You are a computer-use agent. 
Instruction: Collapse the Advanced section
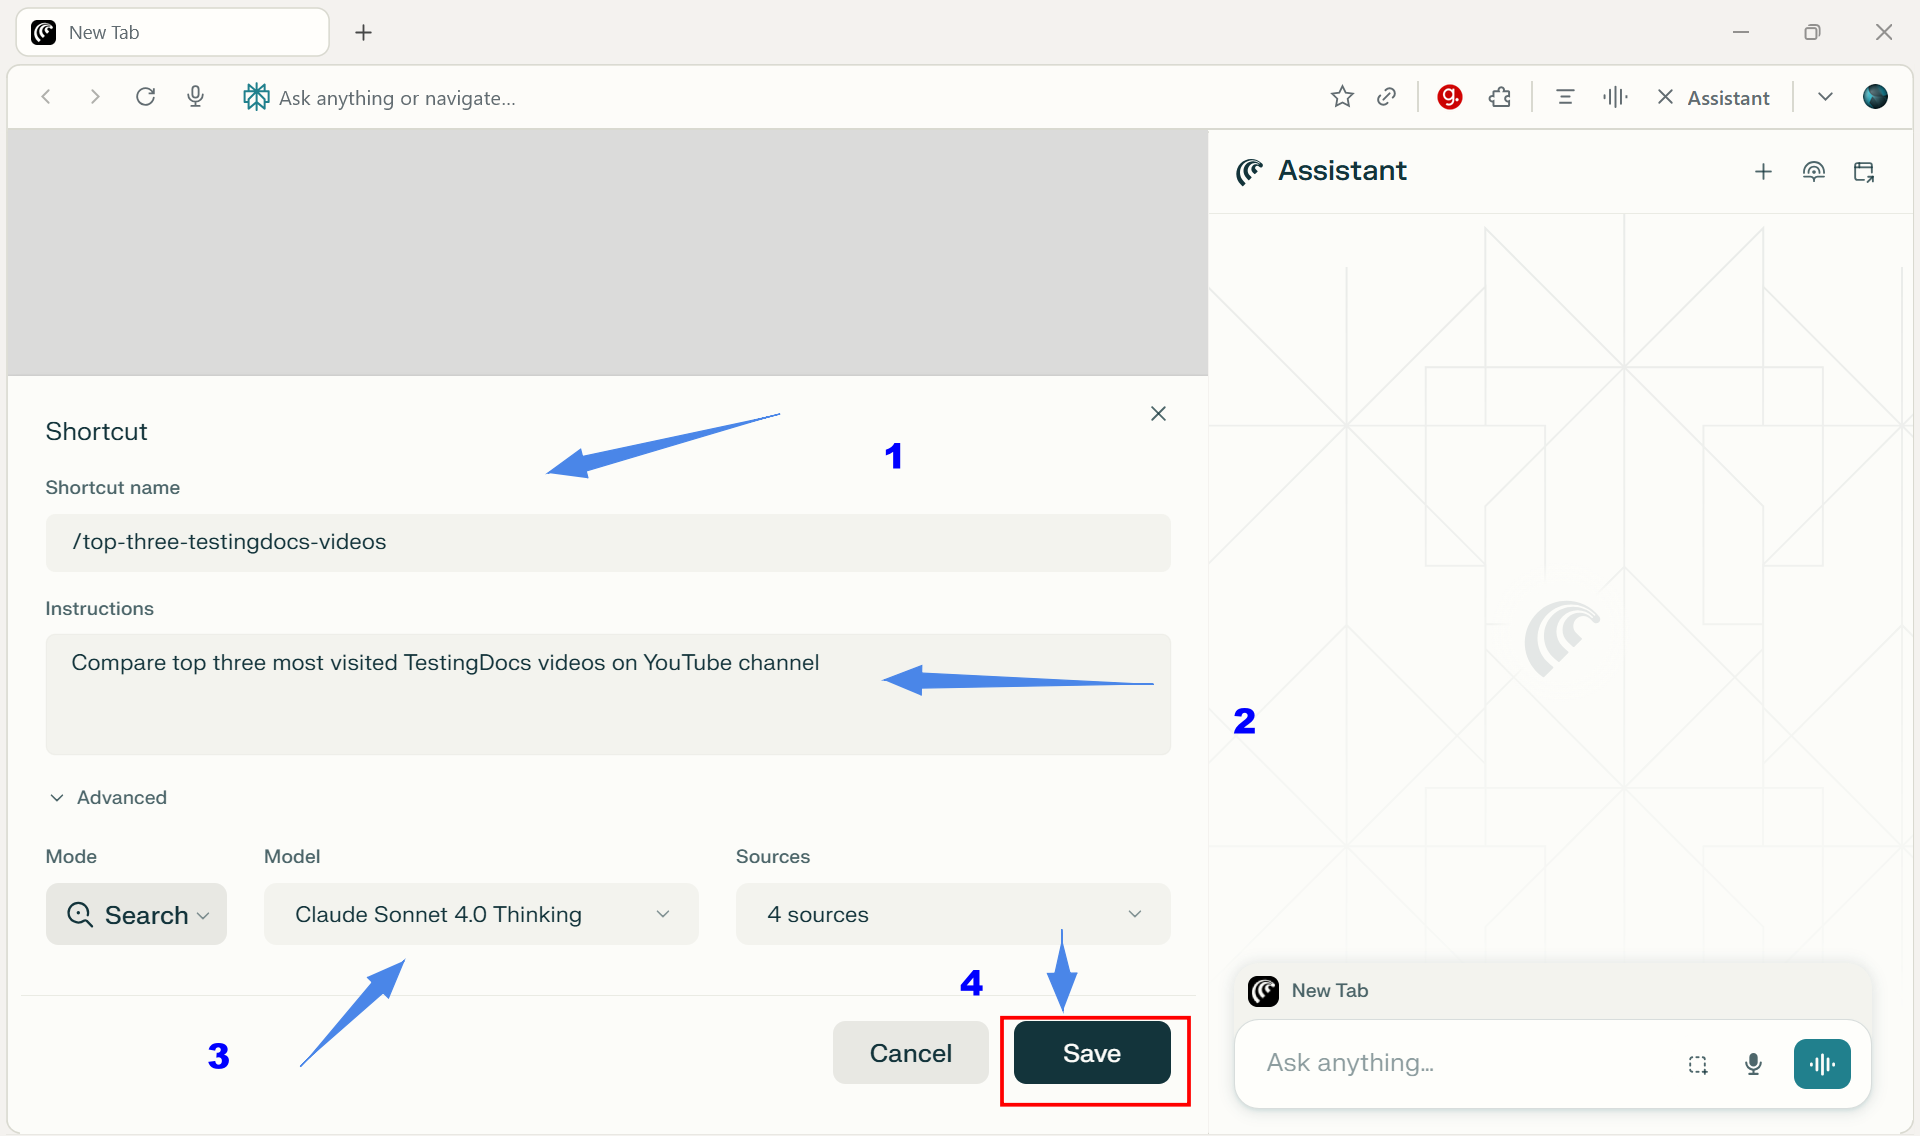[108, 797]
